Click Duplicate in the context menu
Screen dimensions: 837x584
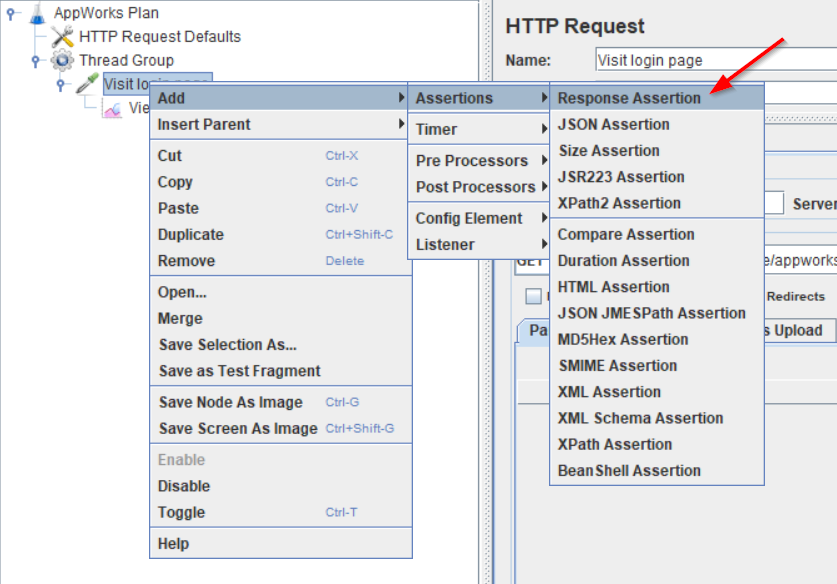pyautogui.click(x=191, y=235)
